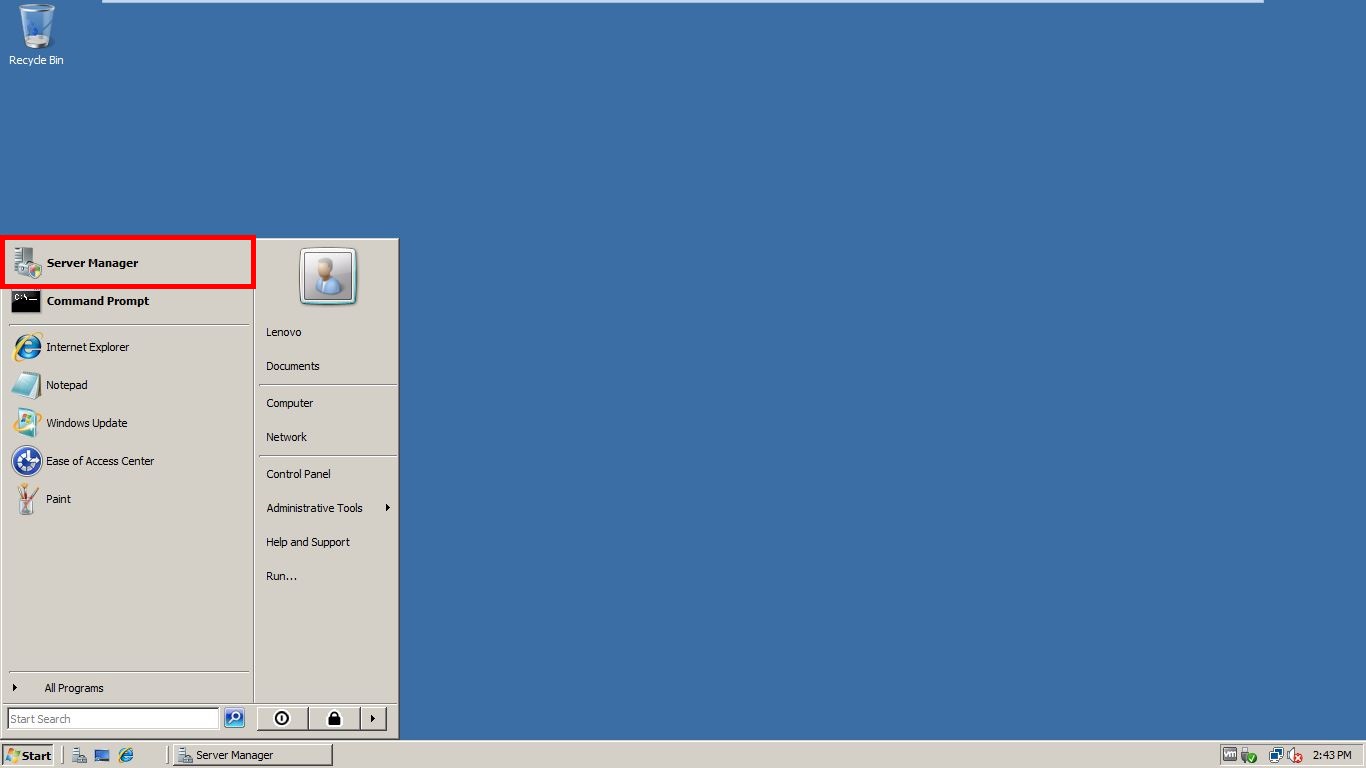Click the Windows Update icon
The image size is (1366, 768).
coord(26,423)
